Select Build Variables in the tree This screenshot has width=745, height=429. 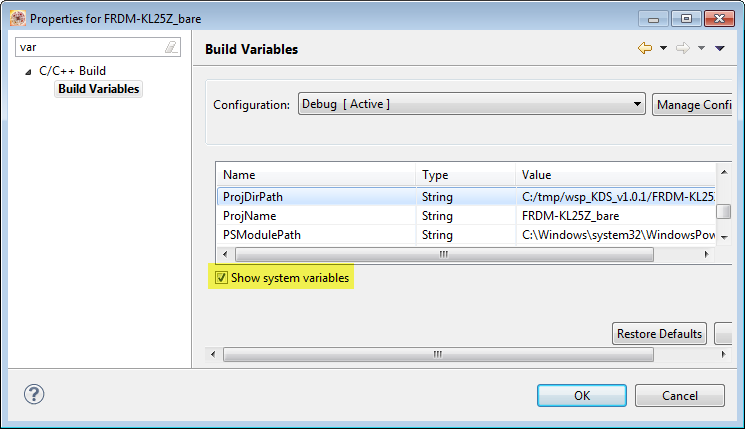pos(98,89)
